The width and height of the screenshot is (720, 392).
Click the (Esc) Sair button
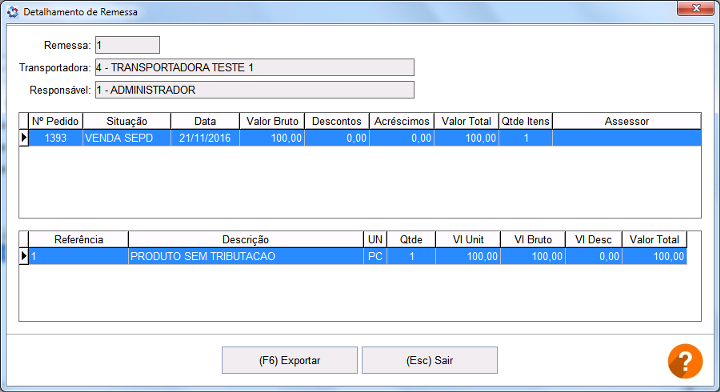430,360
